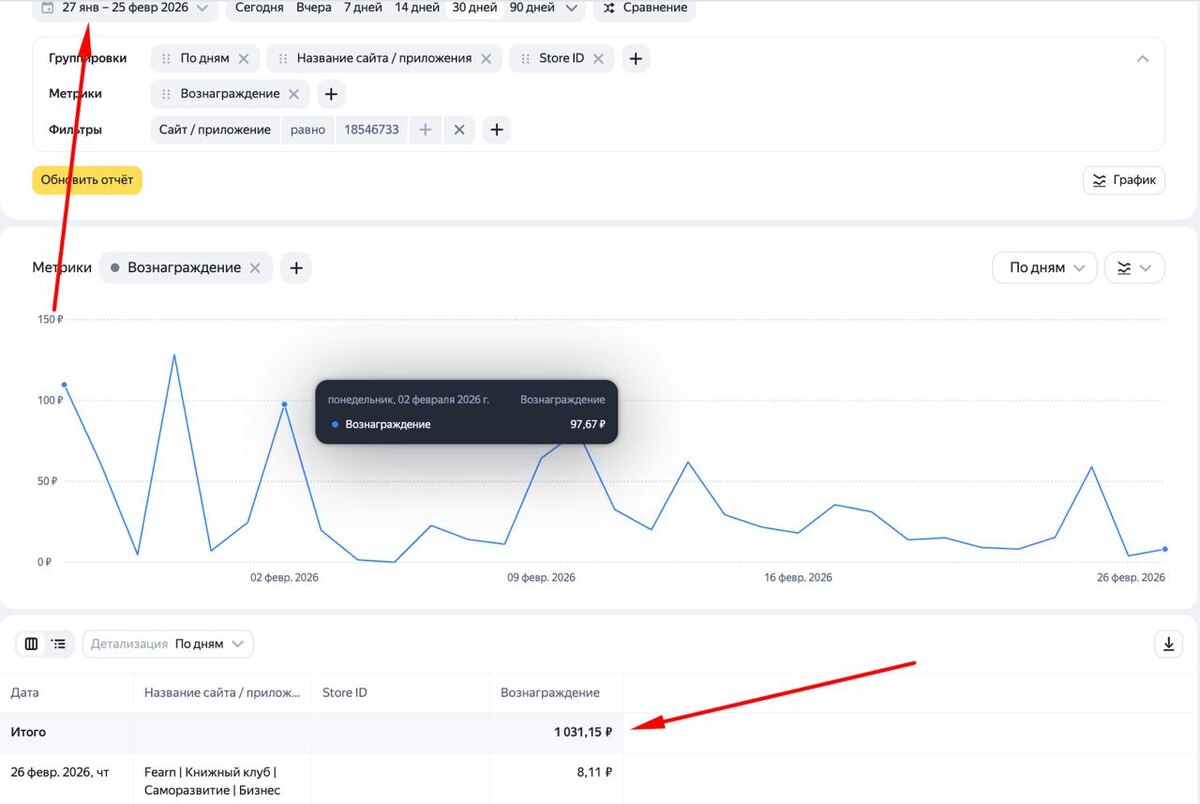This screenshot has height=804, width=1200.
Task: Open the Детализация По дням dropdown
Action: click(x=168, y=644)
